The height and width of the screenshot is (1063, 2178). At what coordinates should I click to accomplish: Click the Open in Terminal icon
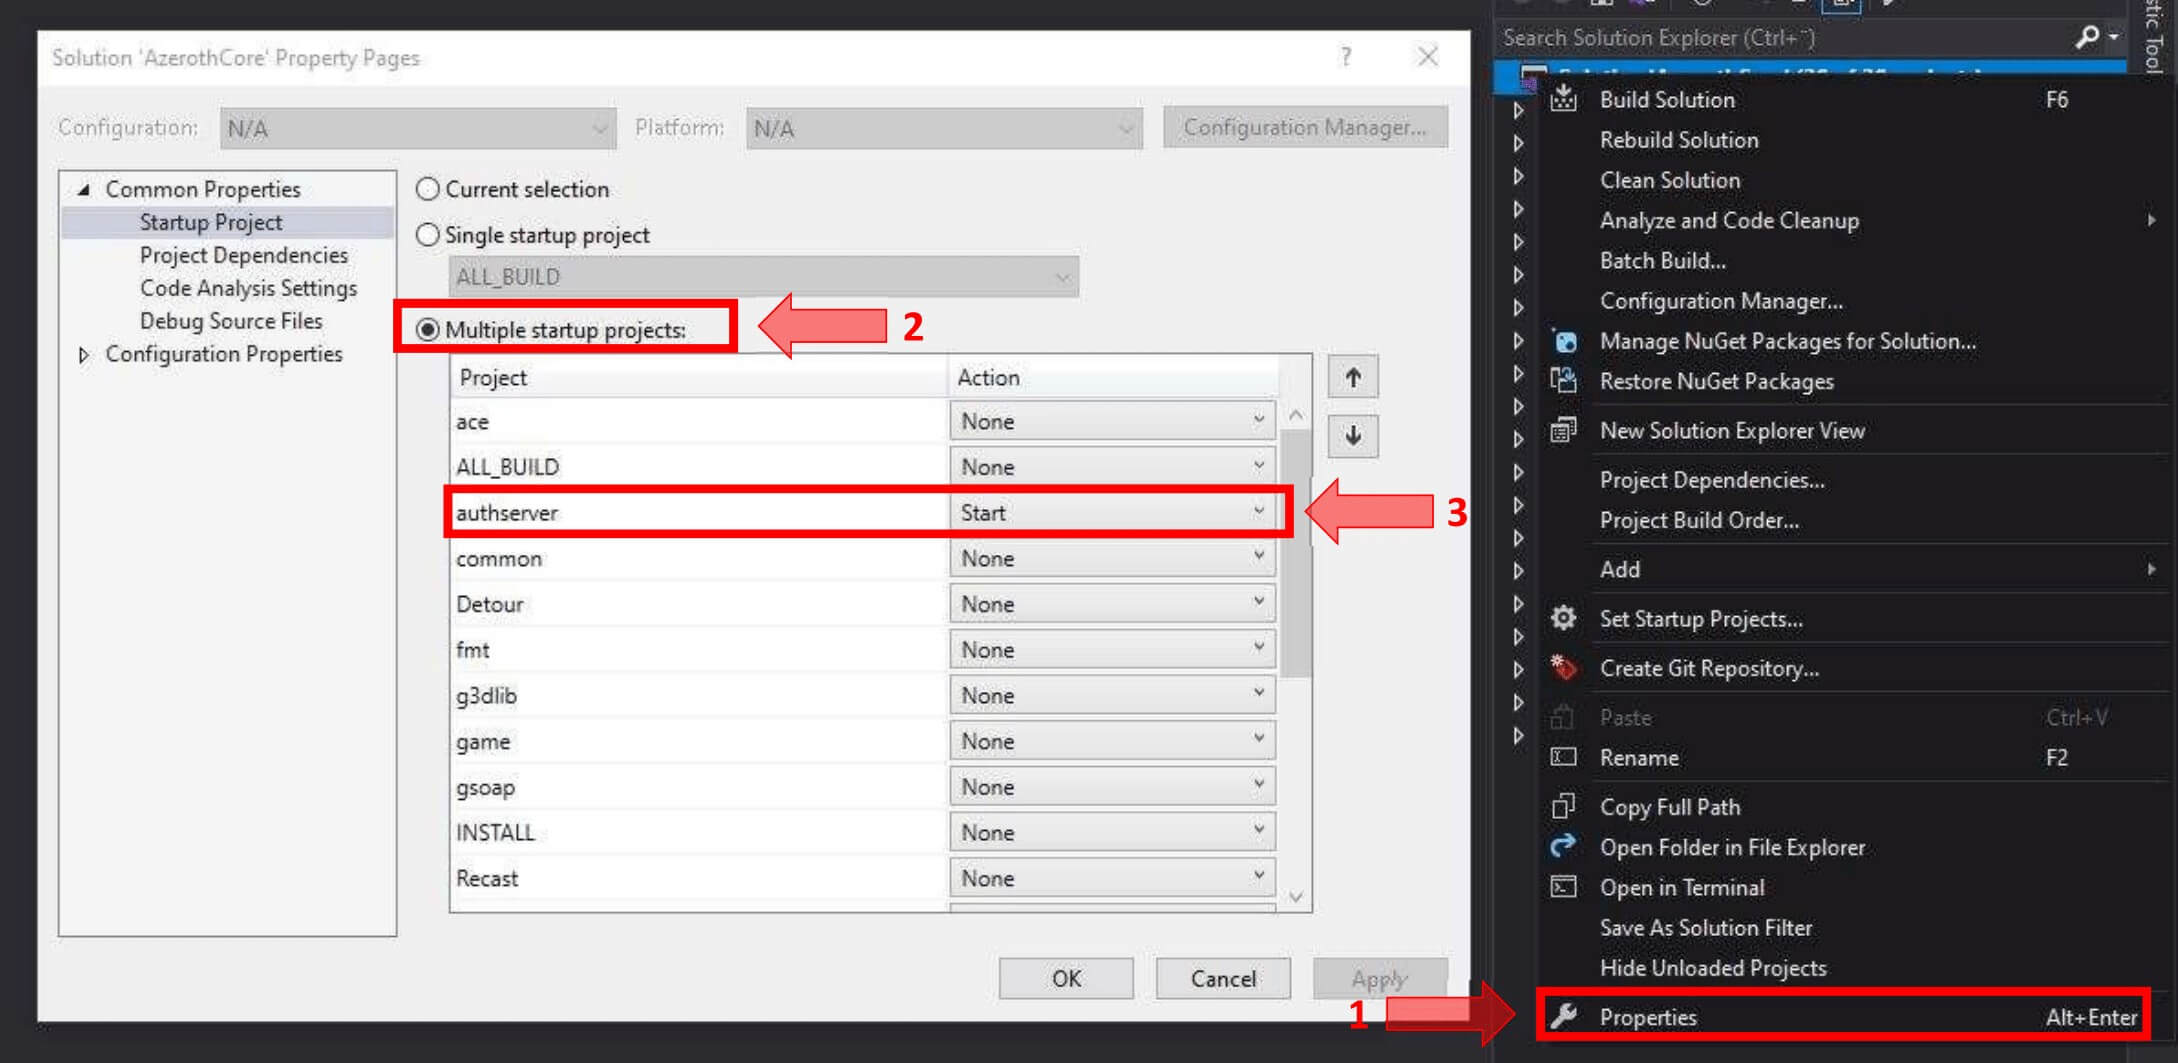(1563, 887)
